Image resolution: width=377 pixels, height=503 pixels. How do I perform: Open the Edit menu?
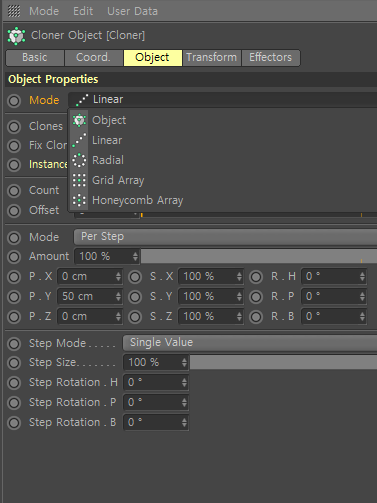click(x=83, y=11)
